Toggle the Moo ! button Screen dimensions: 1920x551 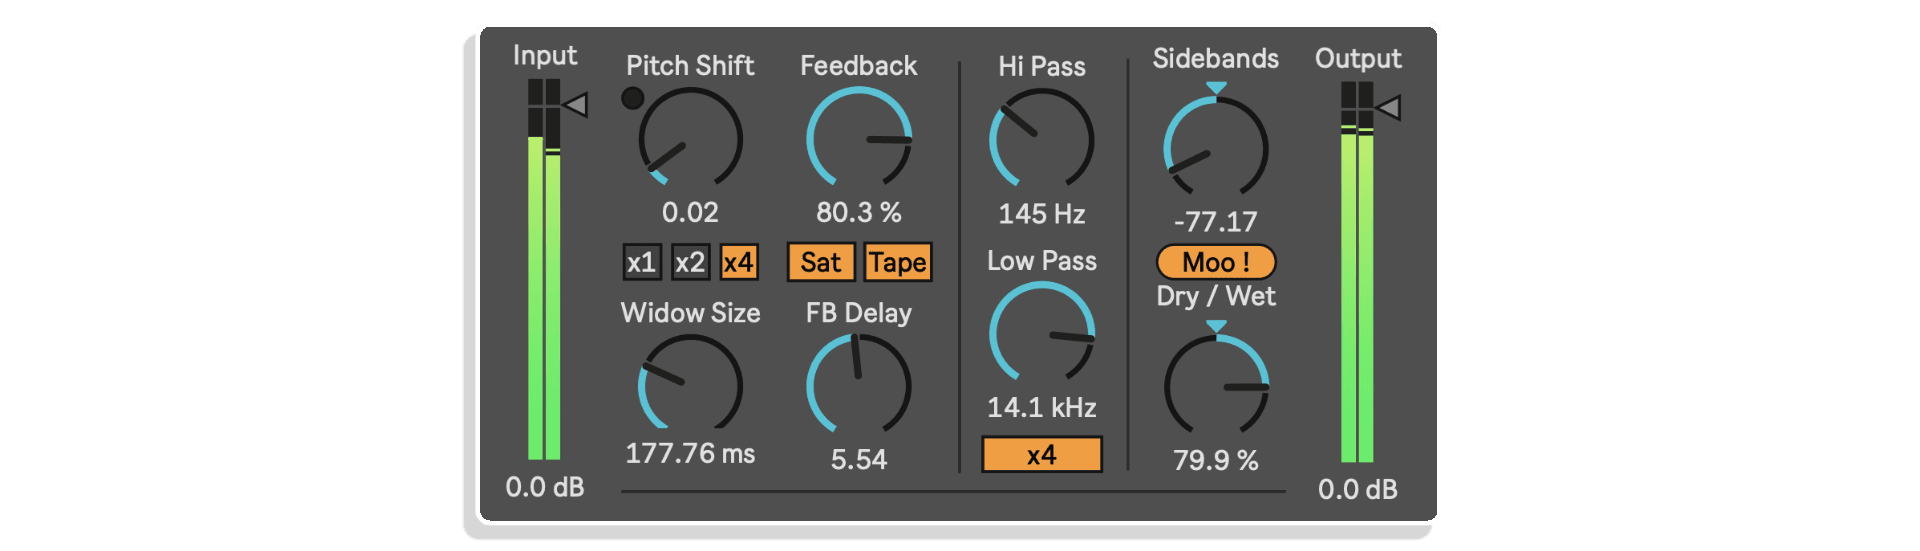[1216, 262]
